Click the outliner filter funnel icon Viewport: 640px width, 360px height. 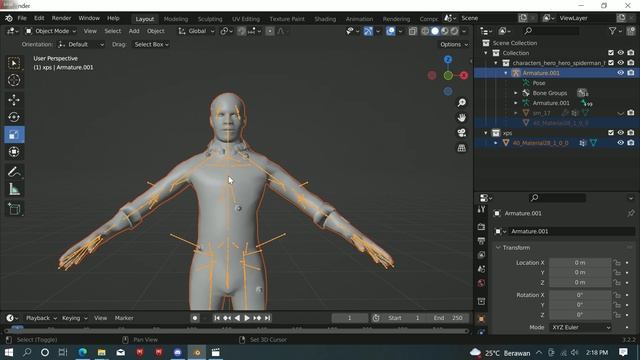pyautogui.click(x=612, y=31)
